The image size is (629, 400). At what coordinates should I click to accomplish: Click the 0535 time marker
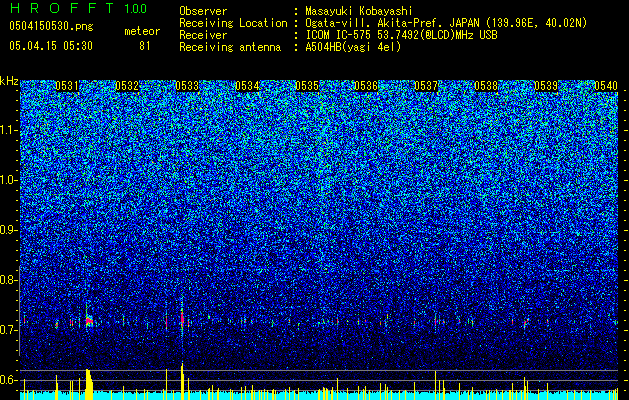[307, 86]
